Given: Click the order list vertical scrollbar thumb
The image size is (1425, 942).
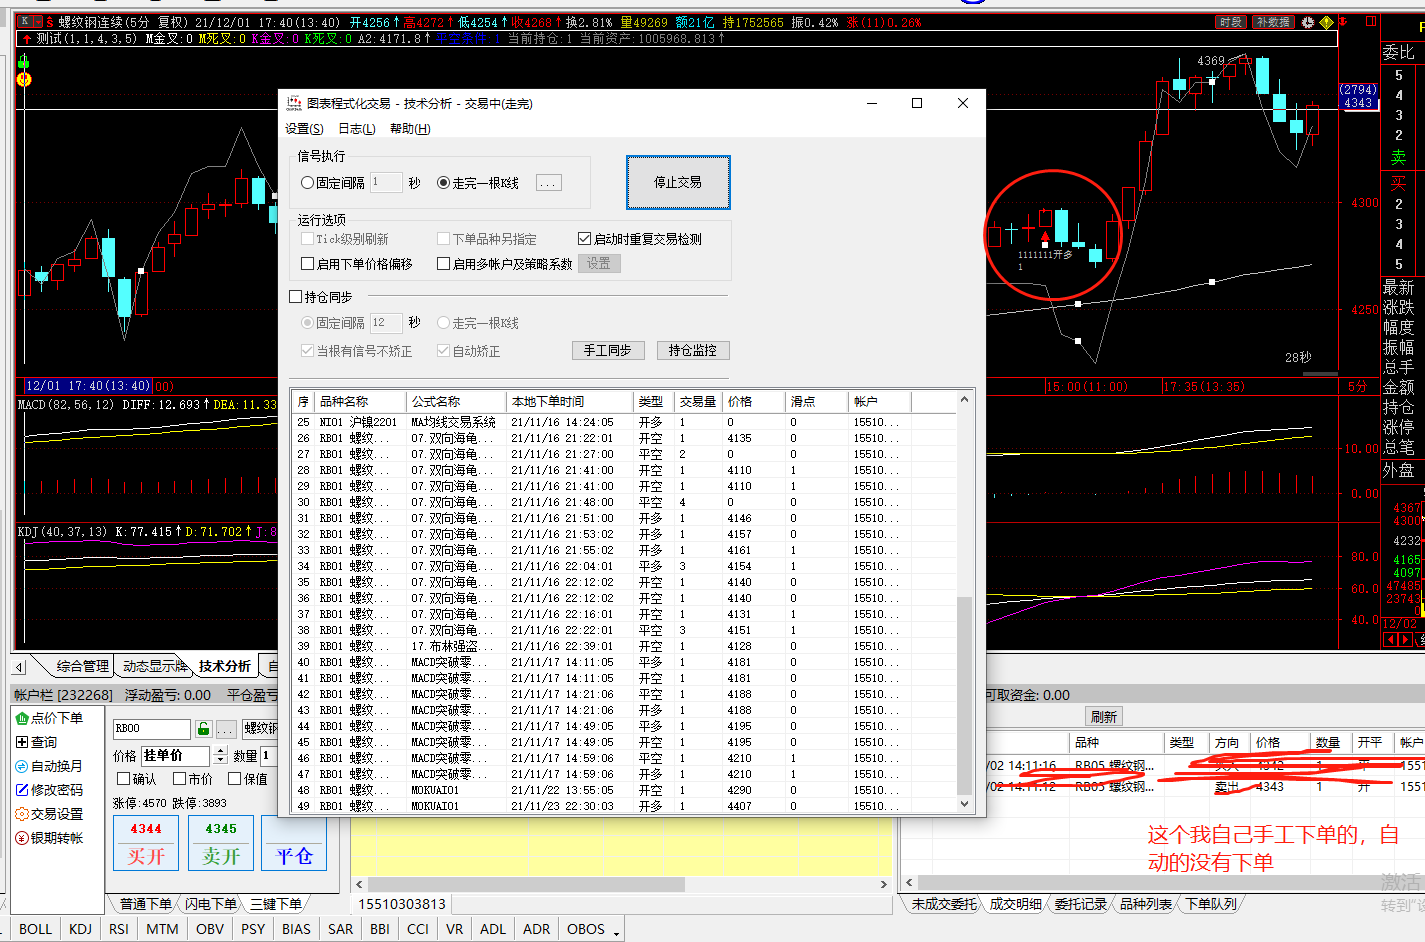Looking at the screenshot, I should tap(964, 695).
